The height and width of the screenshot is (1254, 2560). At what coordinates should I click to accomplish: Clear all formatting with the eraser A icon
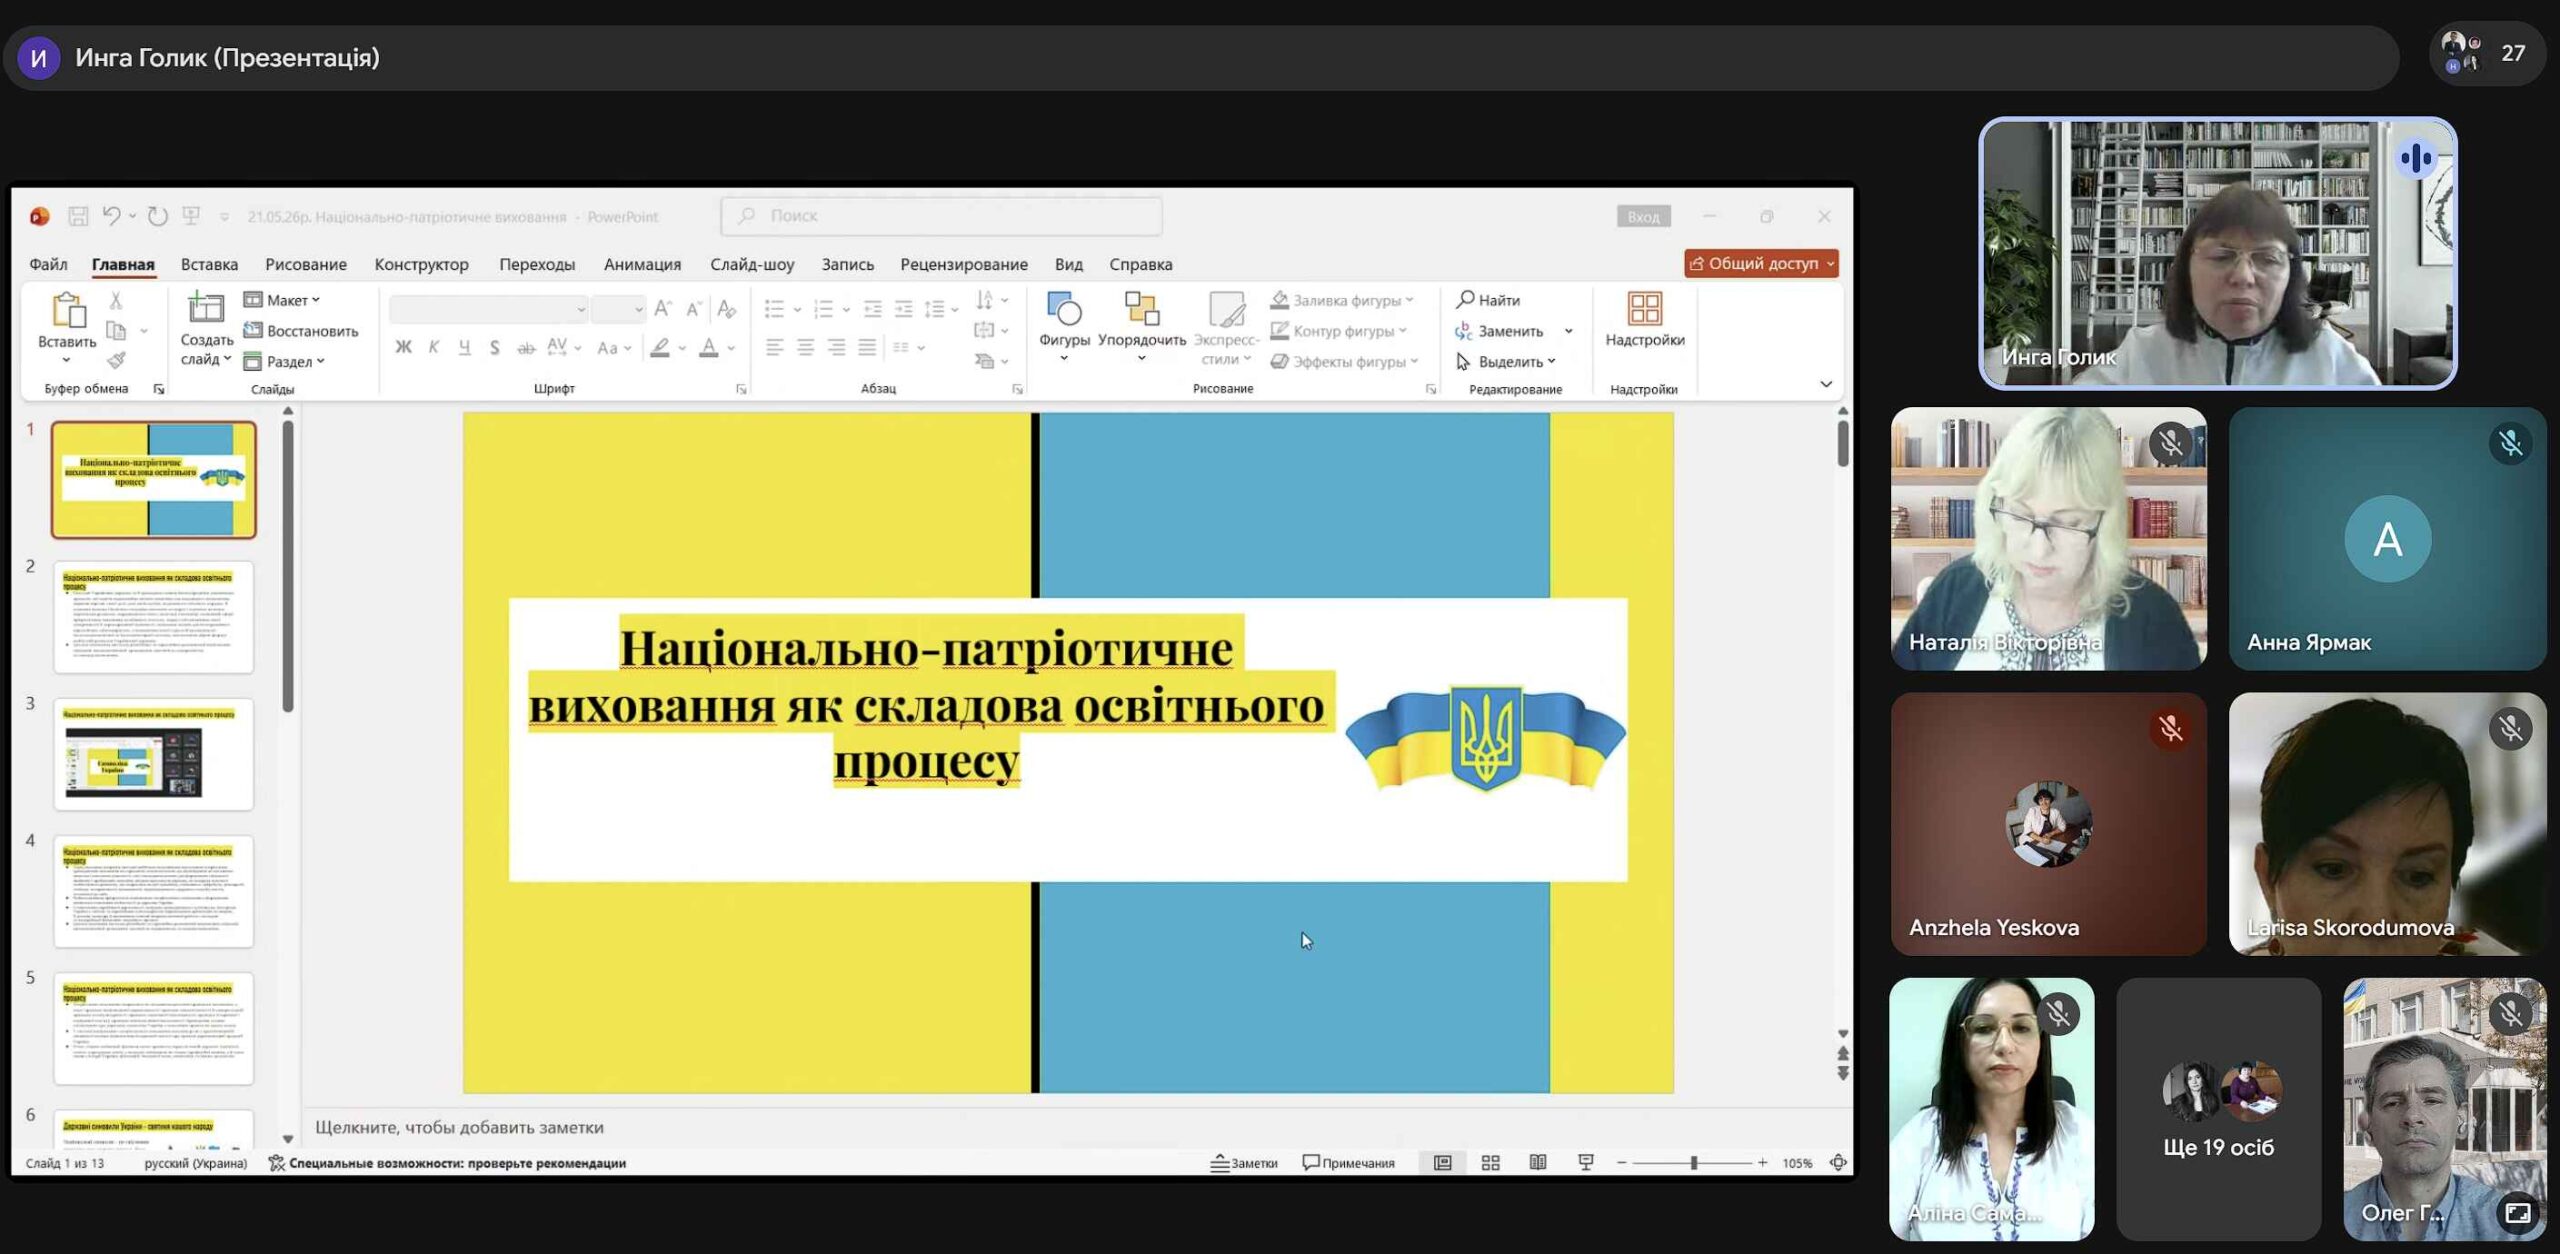click(727, 308)
